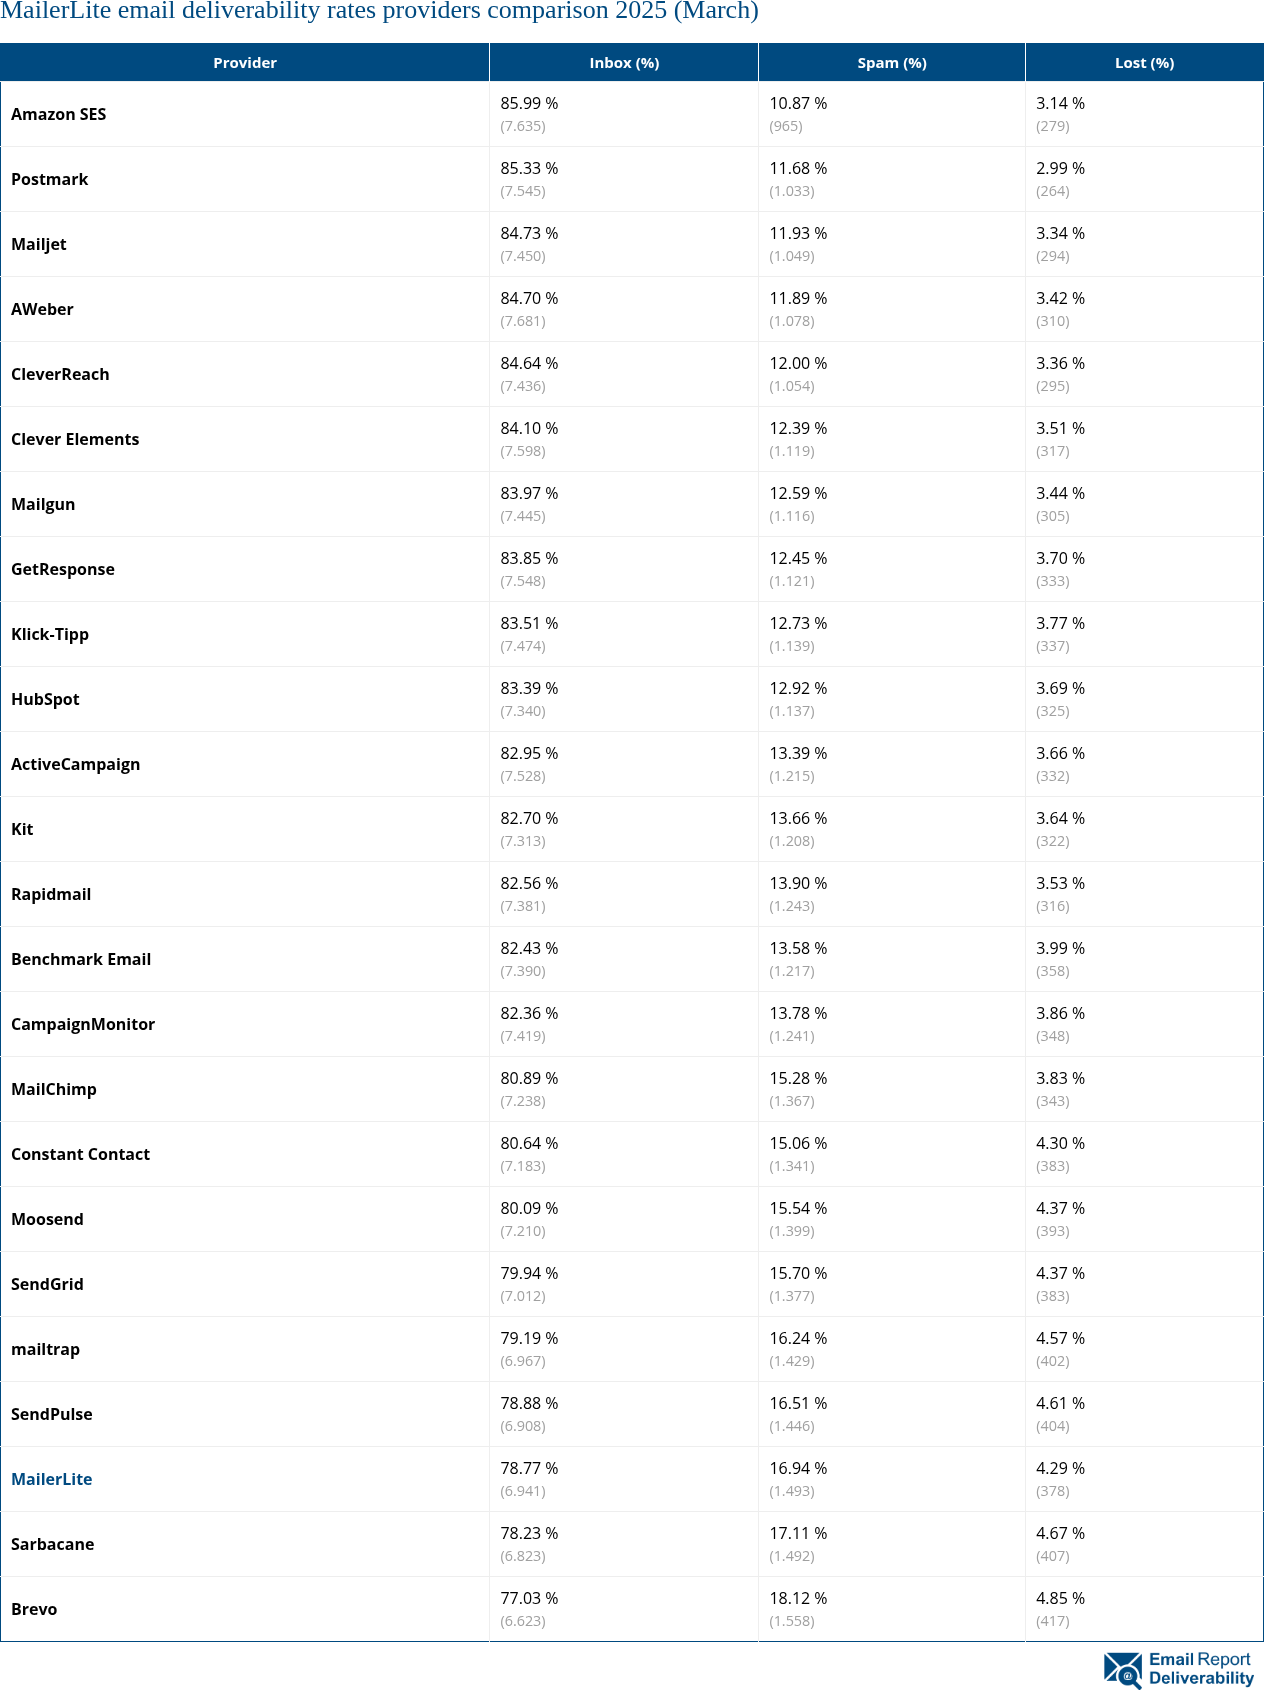The width and height of the screenshot is (1264, 1690).
Task: Click the ActiveCampaign row label
Action: [76, 764]
